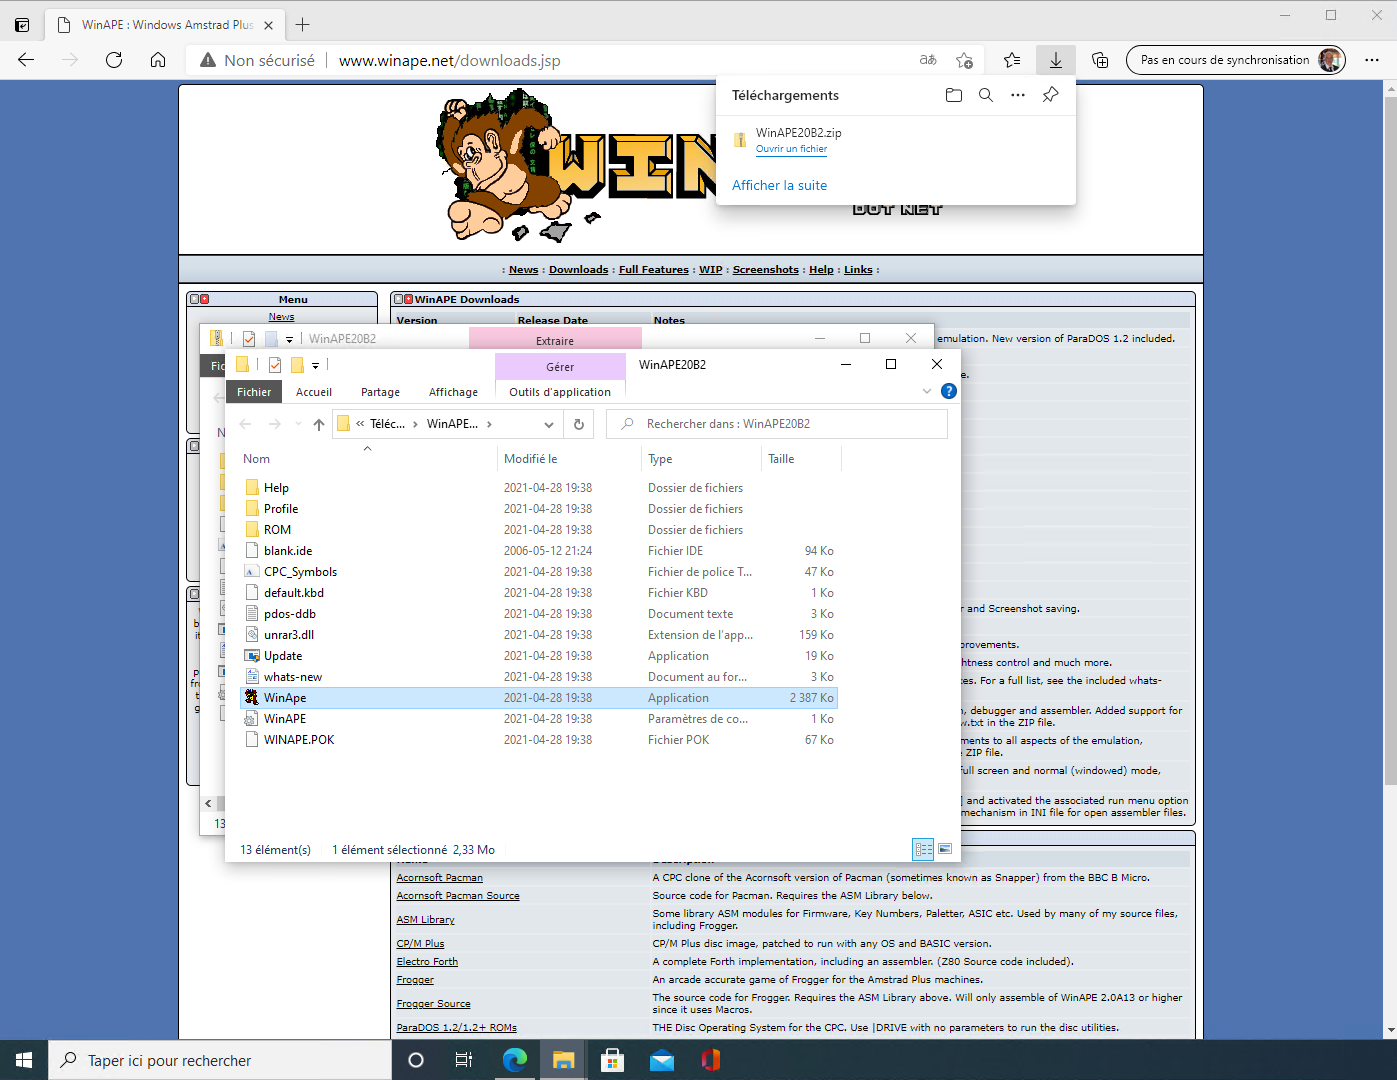
Task: Switch to details view in Explorer
Action: tap(923, 849)
